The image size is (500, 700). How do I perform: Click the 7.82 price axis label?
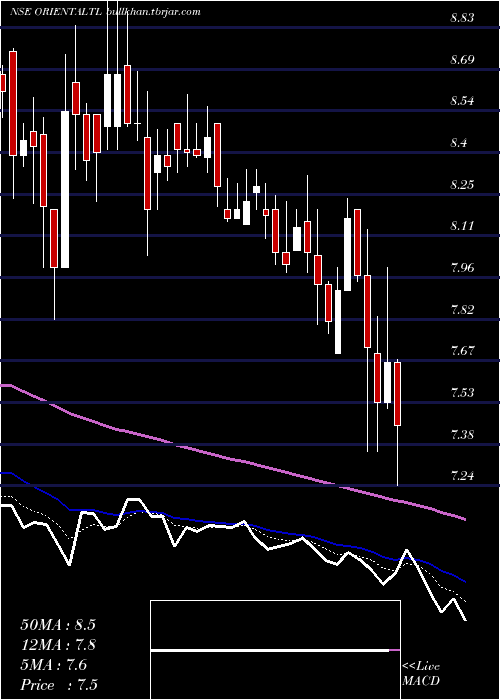[x=462, y=309]
